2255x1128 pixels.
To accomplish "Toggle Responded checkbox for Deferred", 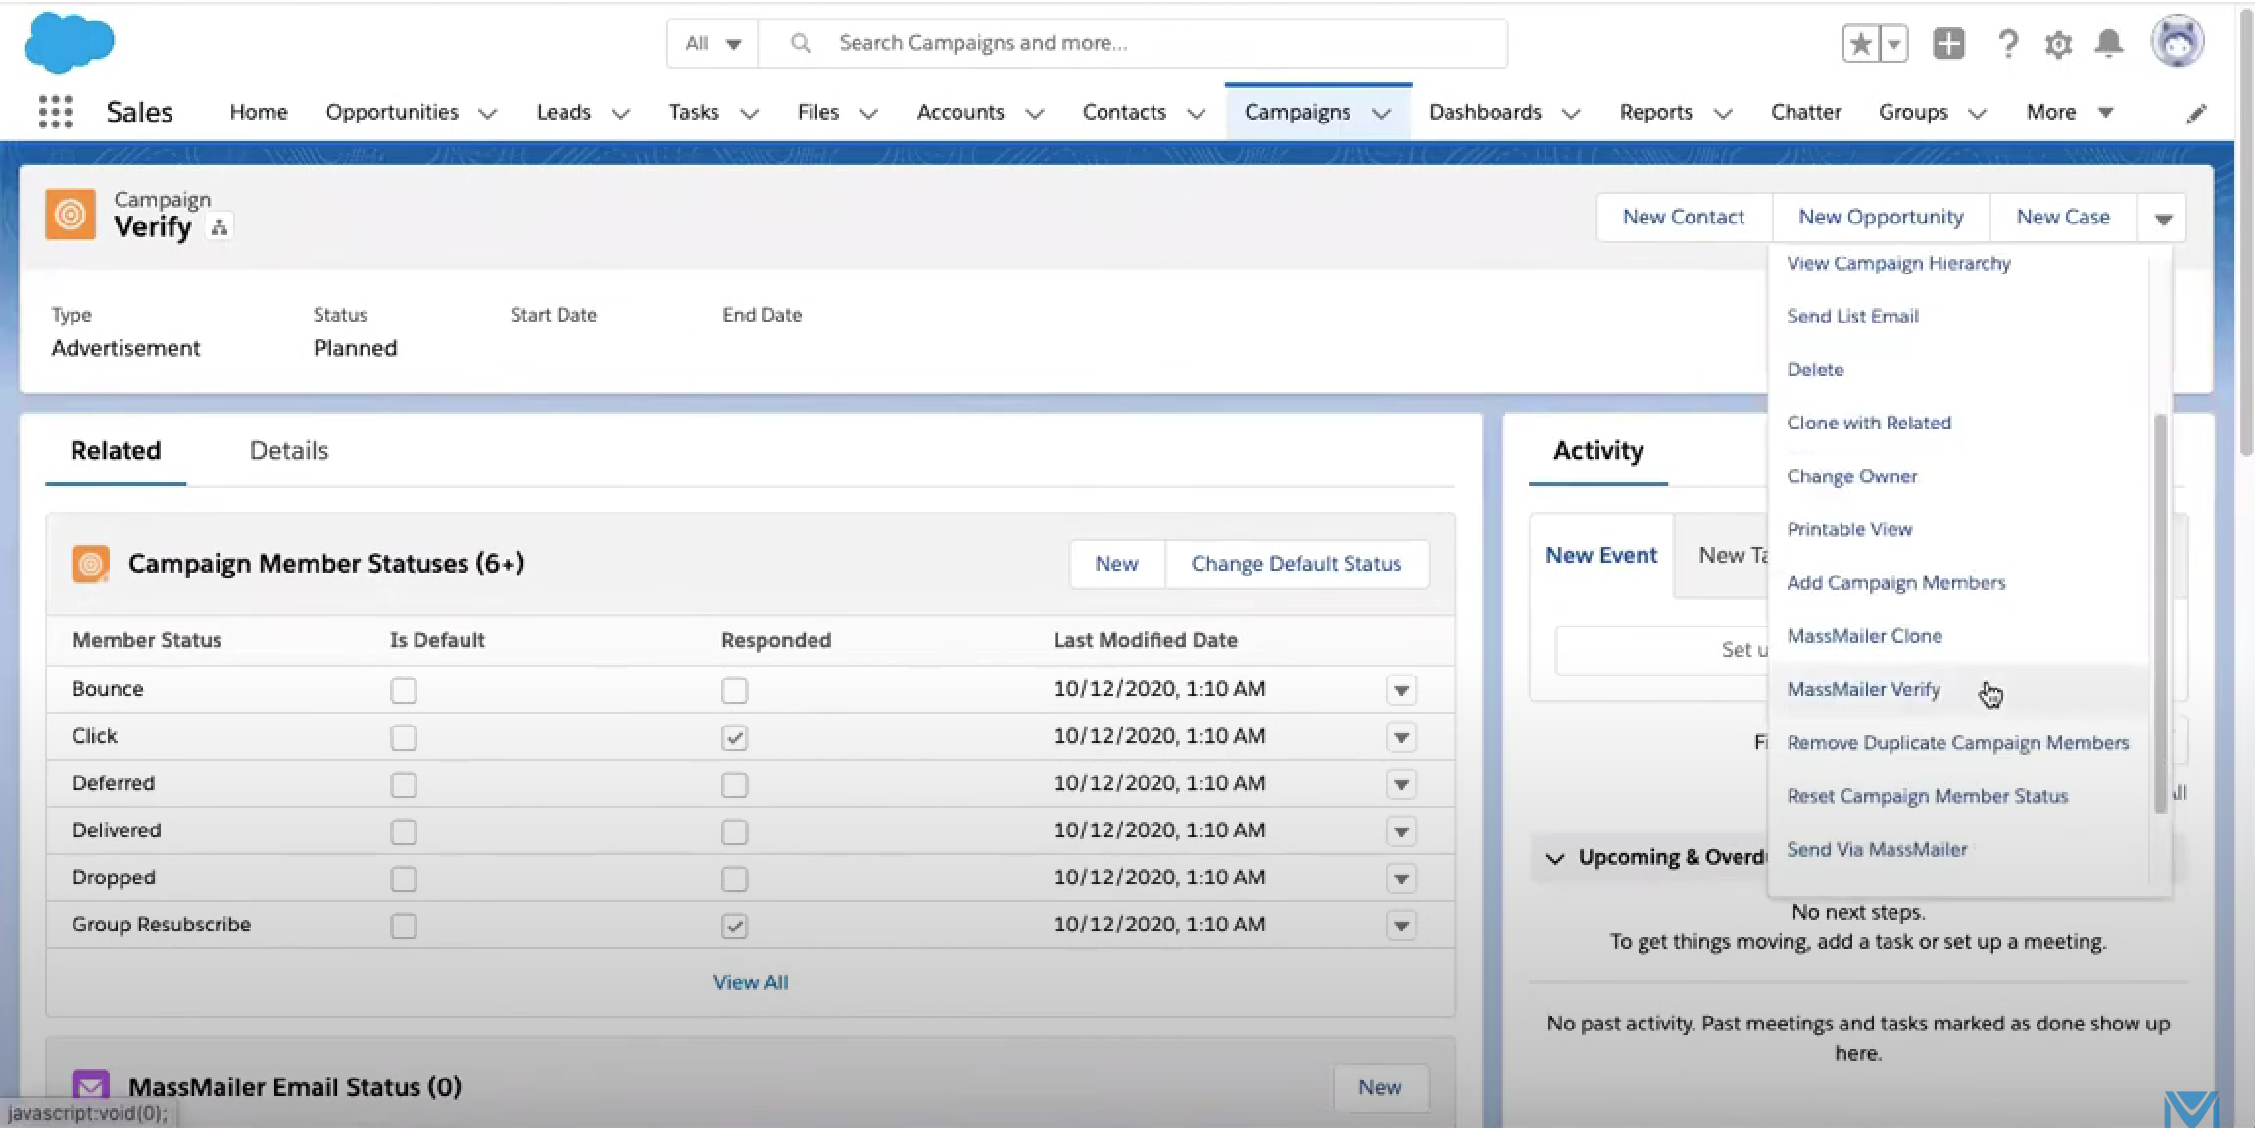I will (x=734, y=784).
